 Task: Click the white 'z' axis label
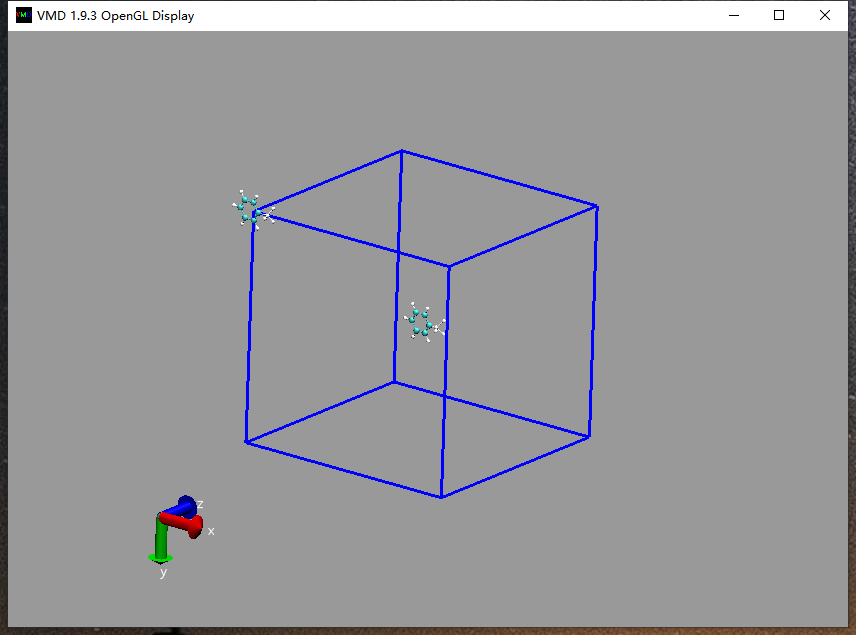tap(198, 506)
